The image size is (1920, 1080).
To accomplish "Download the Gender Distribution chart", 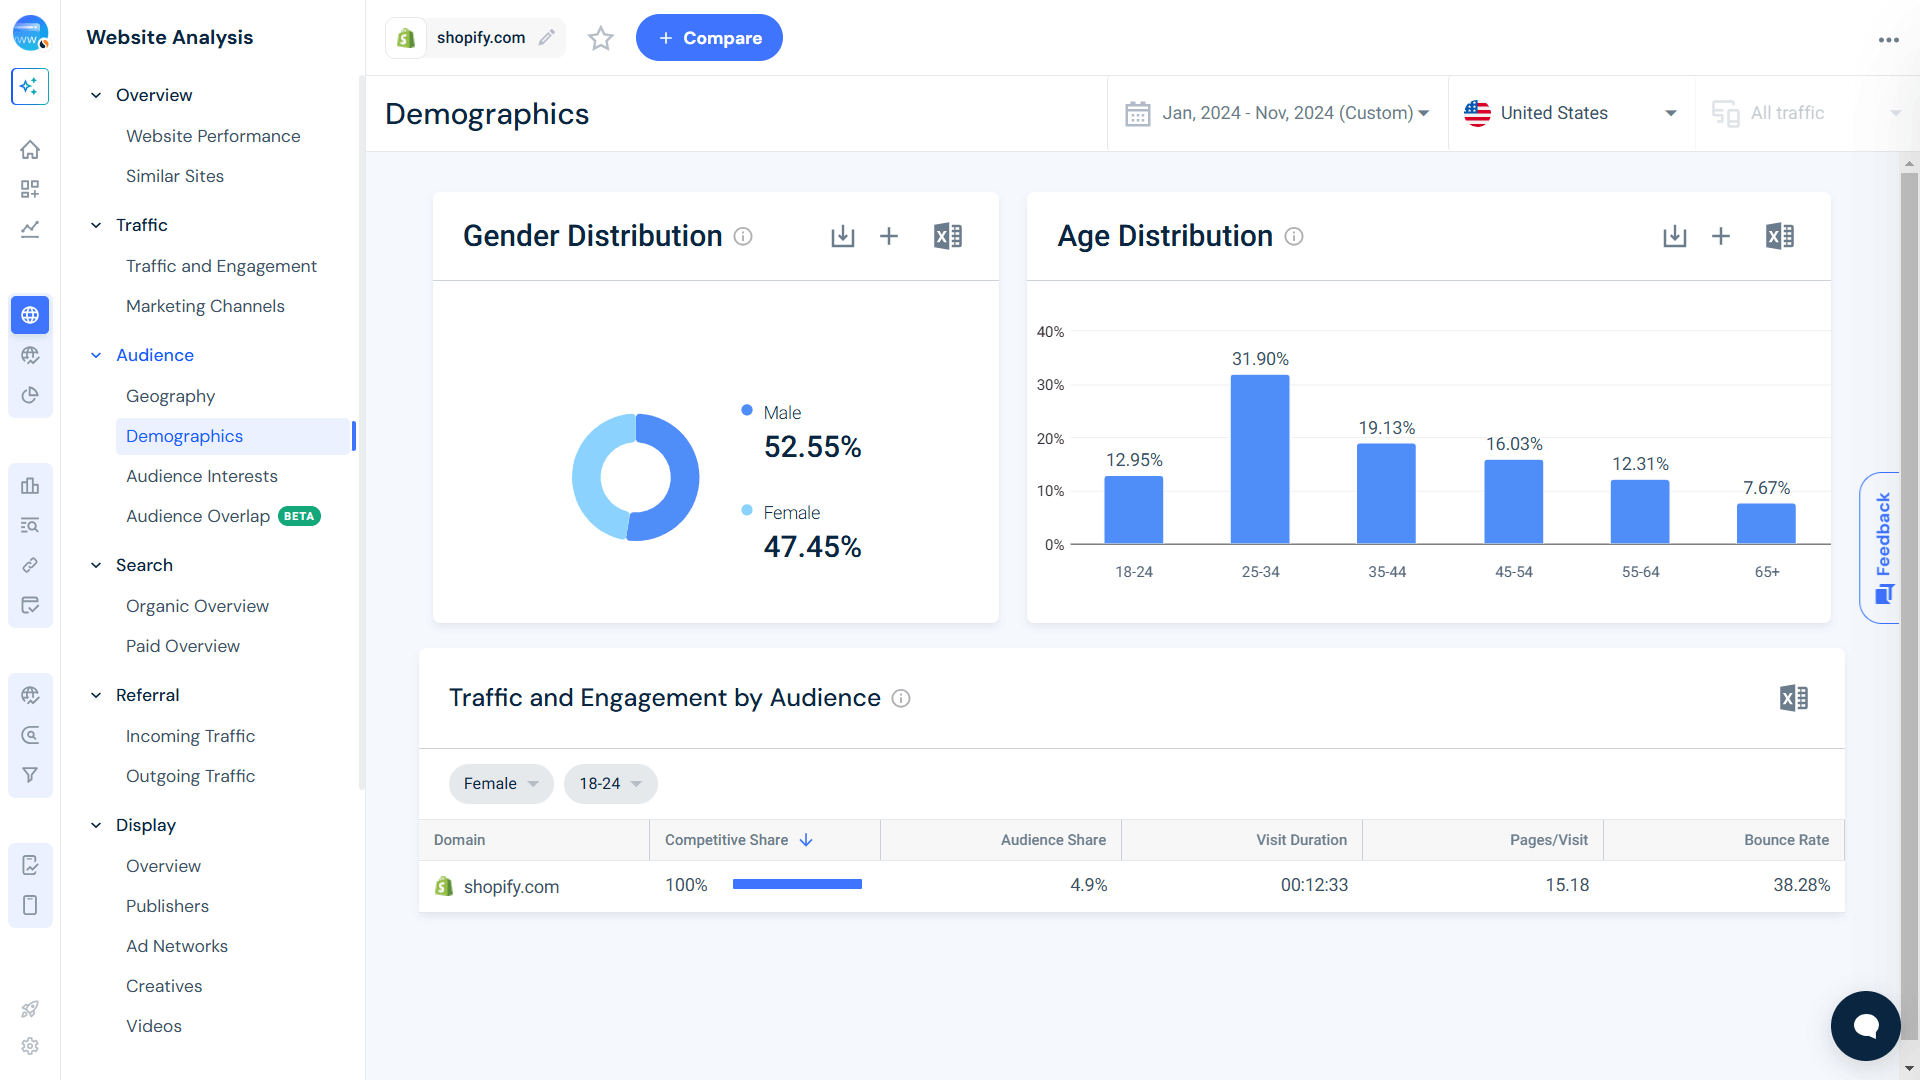I will [842, 237].
